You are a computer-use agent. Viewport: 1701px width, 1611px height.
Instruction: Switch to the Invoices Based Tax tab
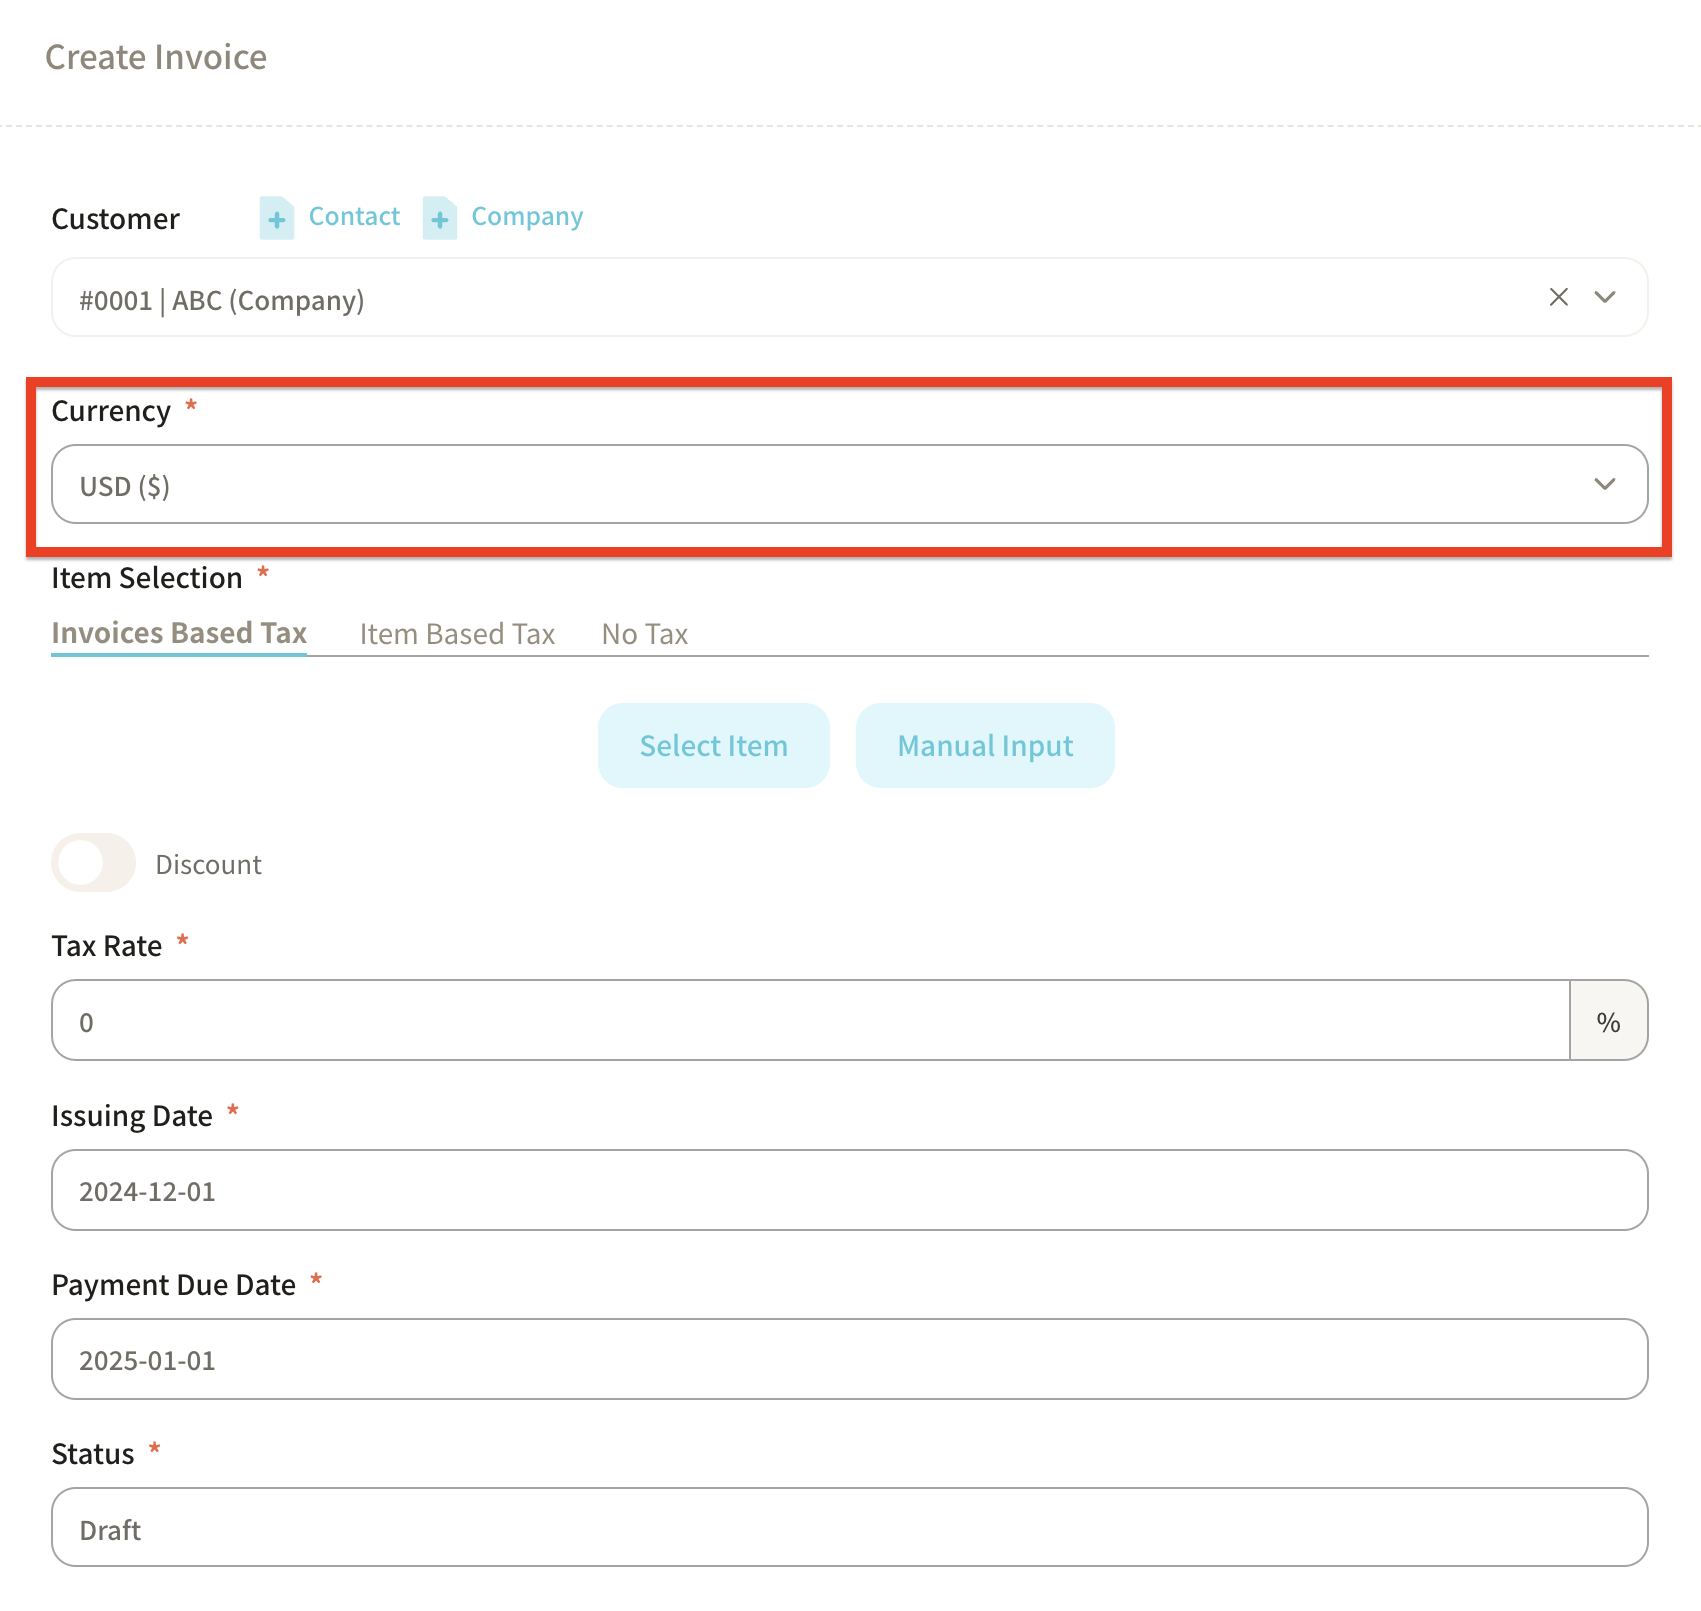point(179,633)
